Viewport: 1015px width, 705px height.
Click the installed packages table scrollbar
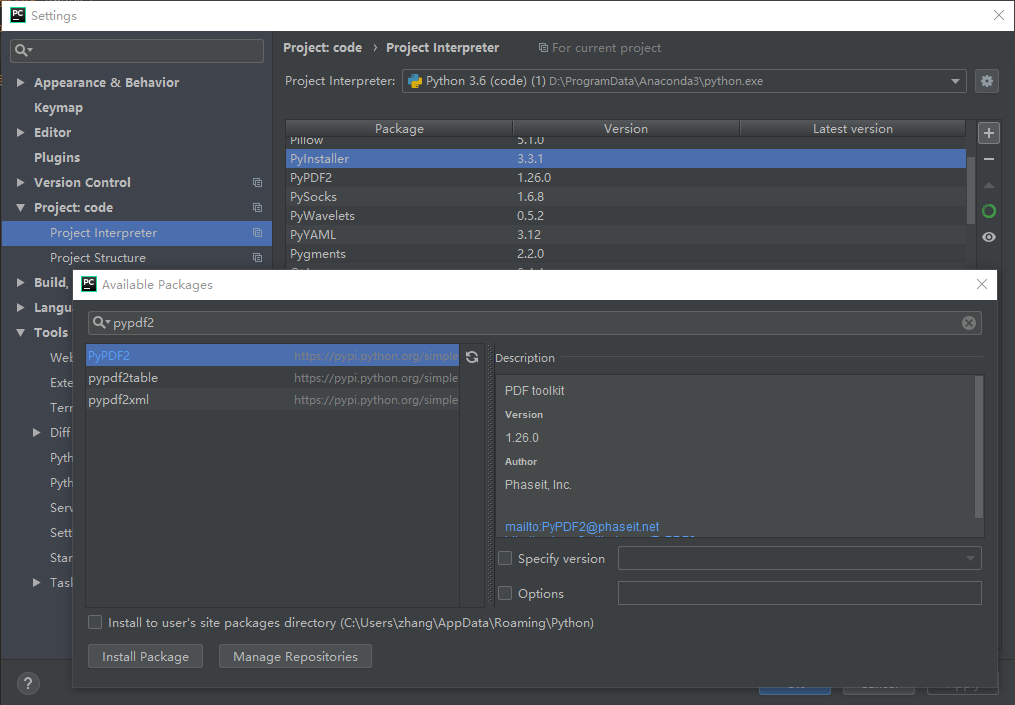tap(970, 188)
